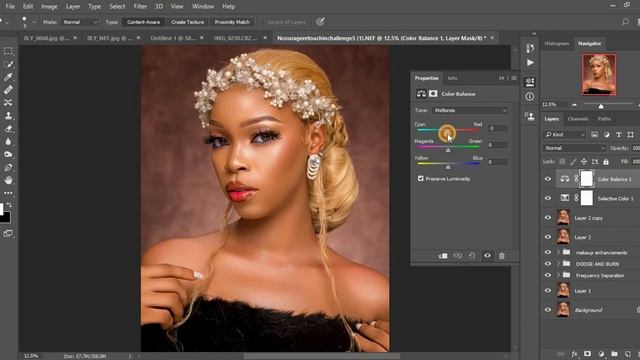The height and width of the screenshot is (360, 640).
Task: Toggle adjustment visibility eye in Properties
Action: click(x=487, y=256)
